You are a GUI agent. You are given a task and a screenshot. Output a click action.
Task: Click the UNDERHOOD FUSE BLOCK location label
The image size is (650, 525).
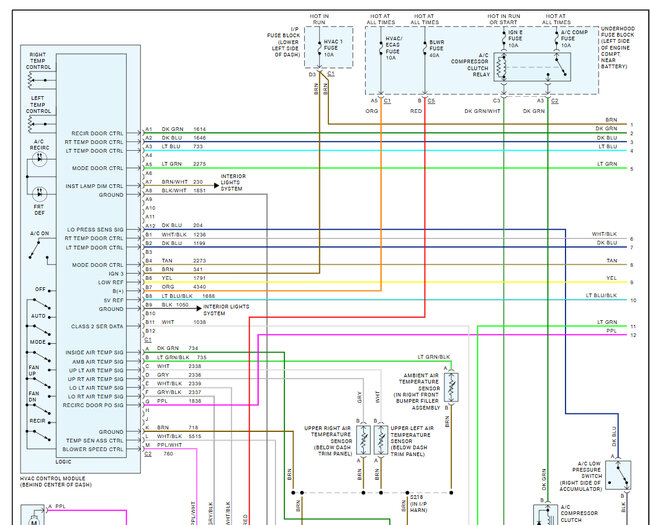618,47
